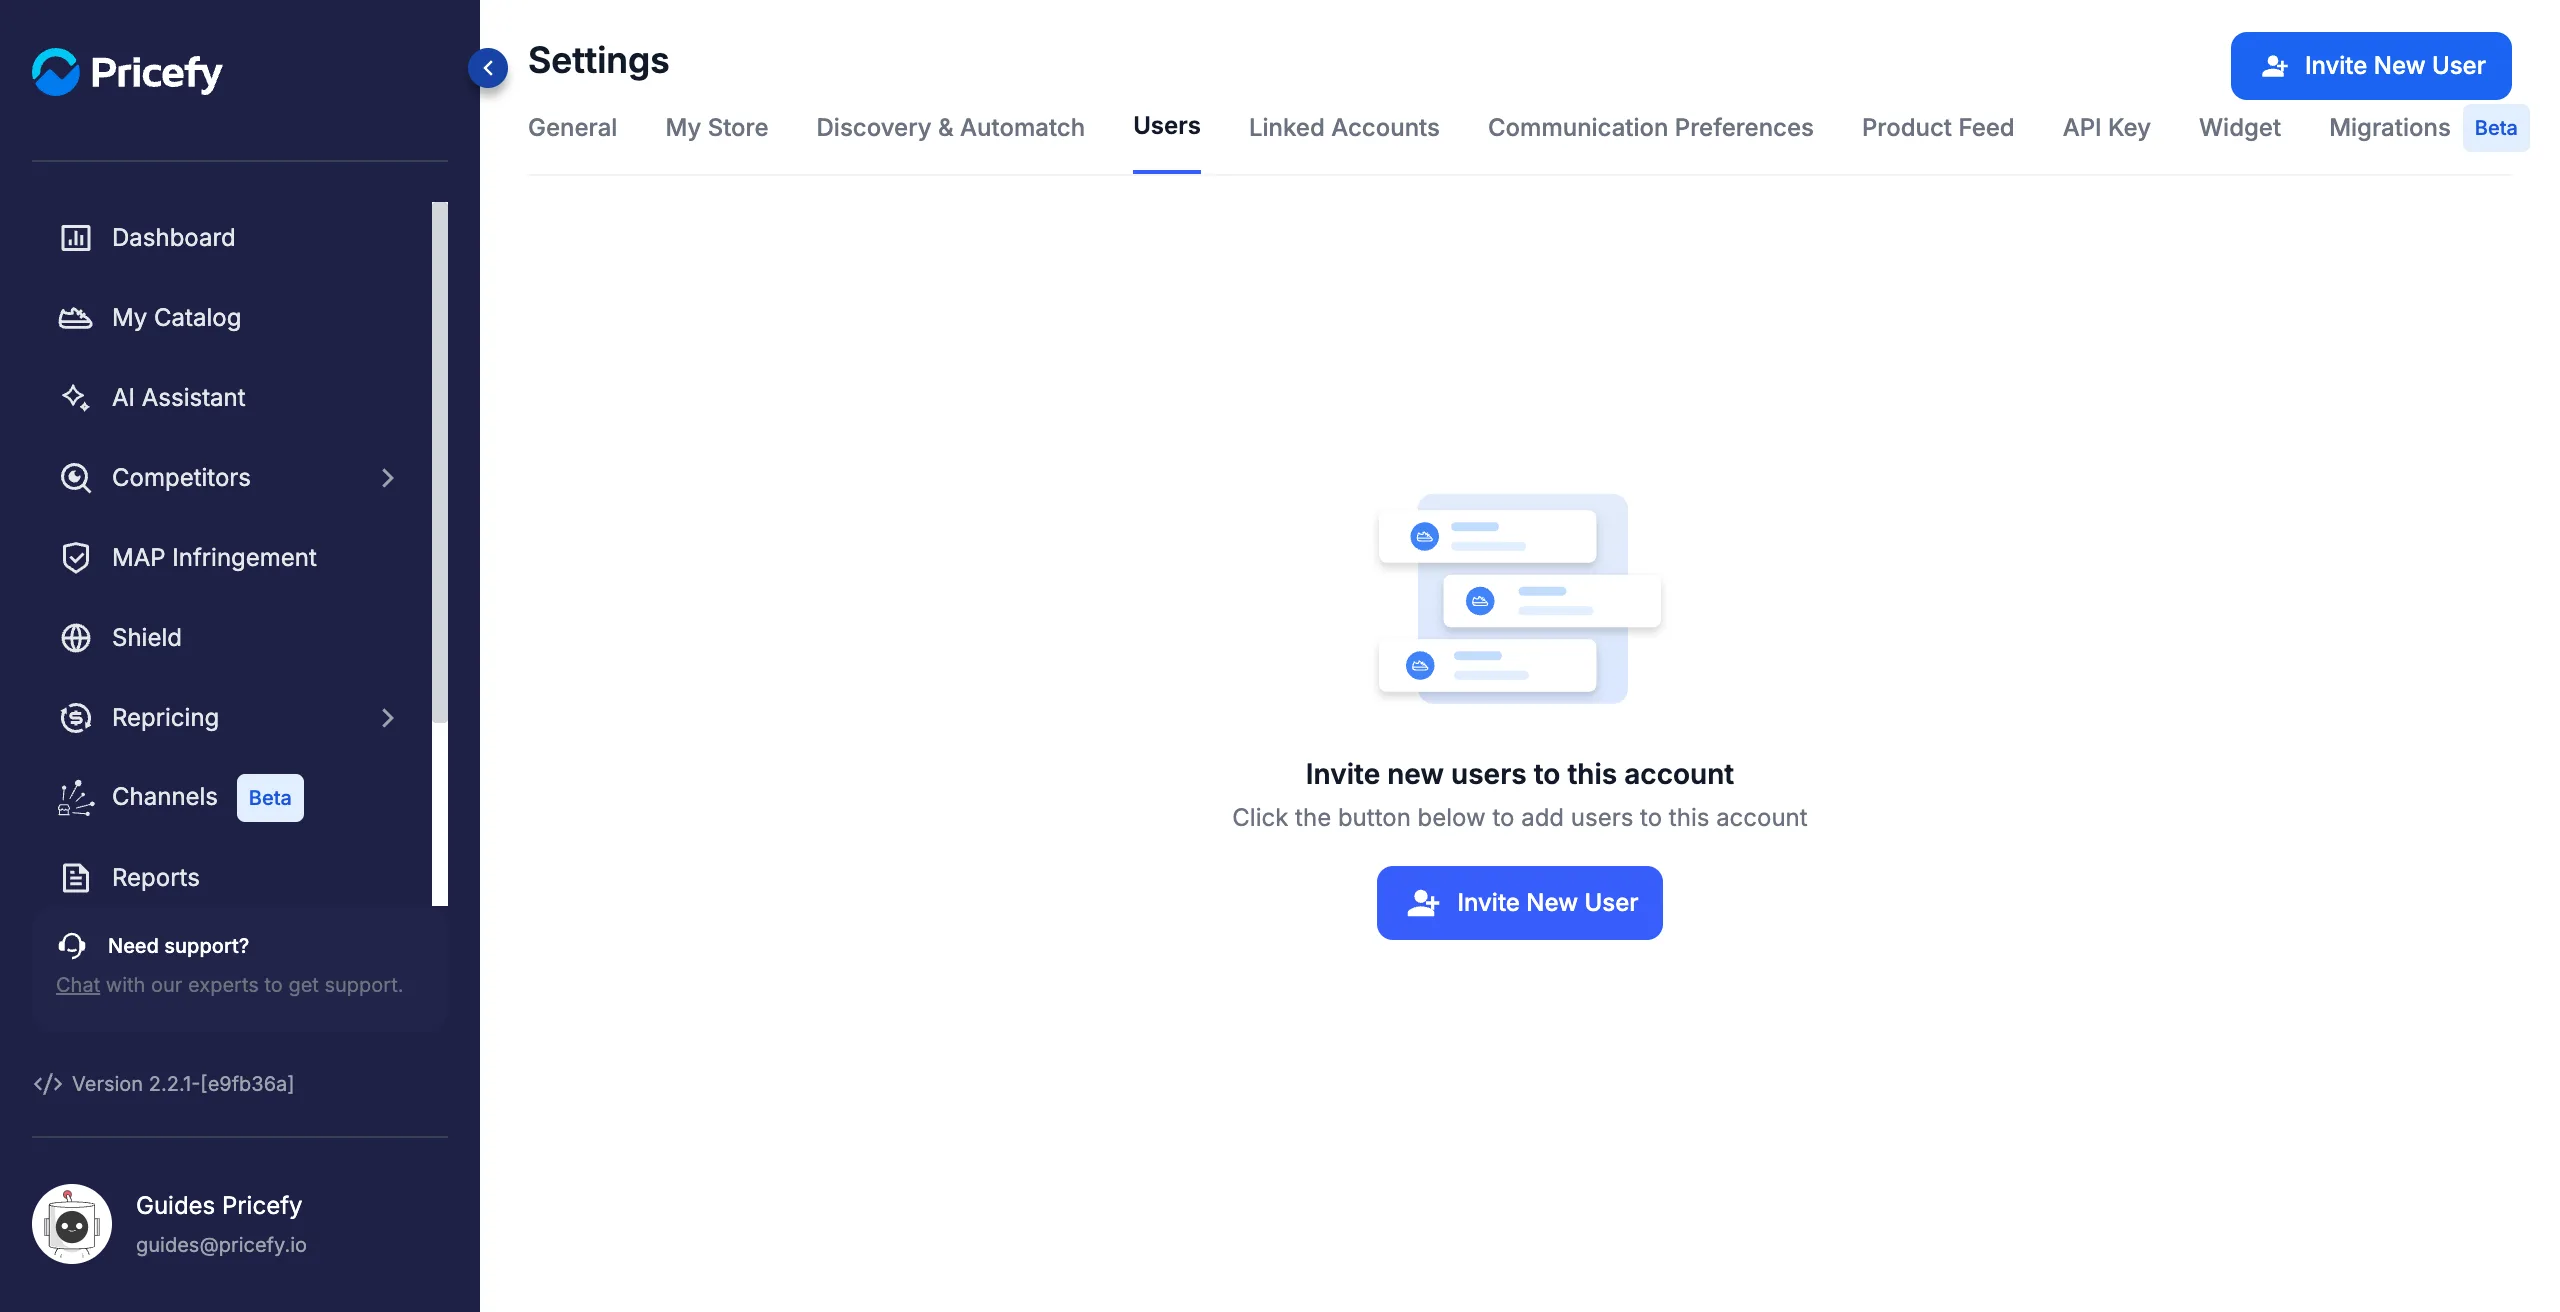
Task: Click the Beta badge beside Channels
Action: click(x=270, y=798)
